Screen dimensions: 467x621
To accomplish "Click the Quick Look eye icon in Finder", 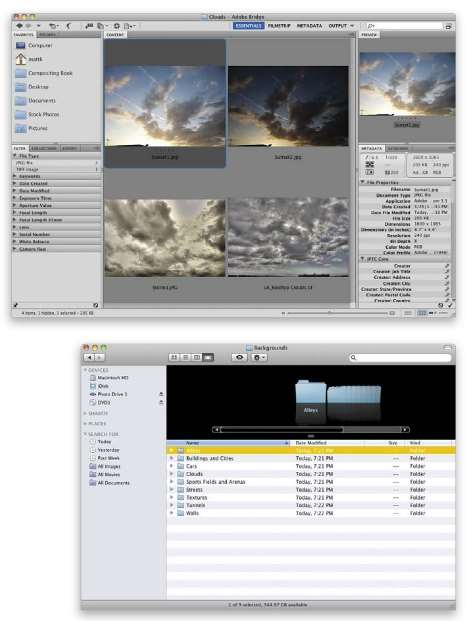I will click(x=239, y=357).
